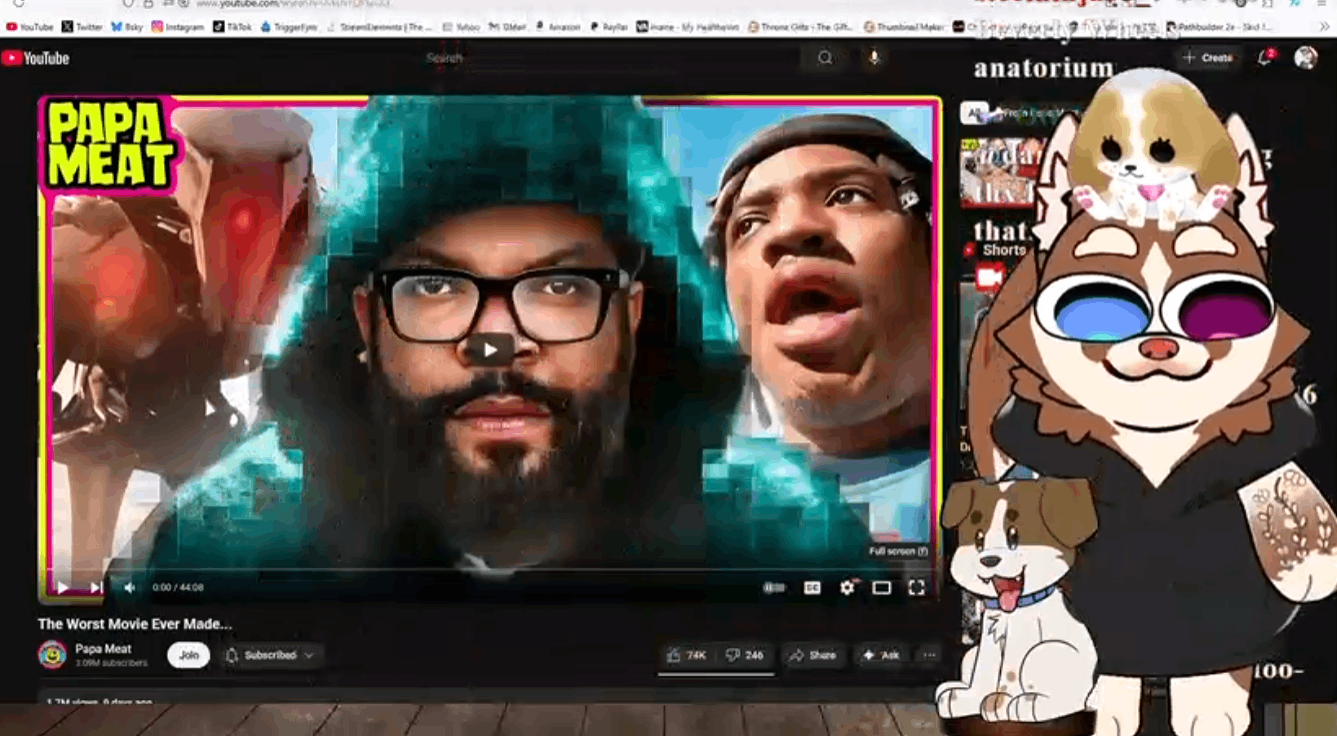Start voice search with the microphone icon
This screenshot has height=736, width=1337.
(x=874, y=58)
